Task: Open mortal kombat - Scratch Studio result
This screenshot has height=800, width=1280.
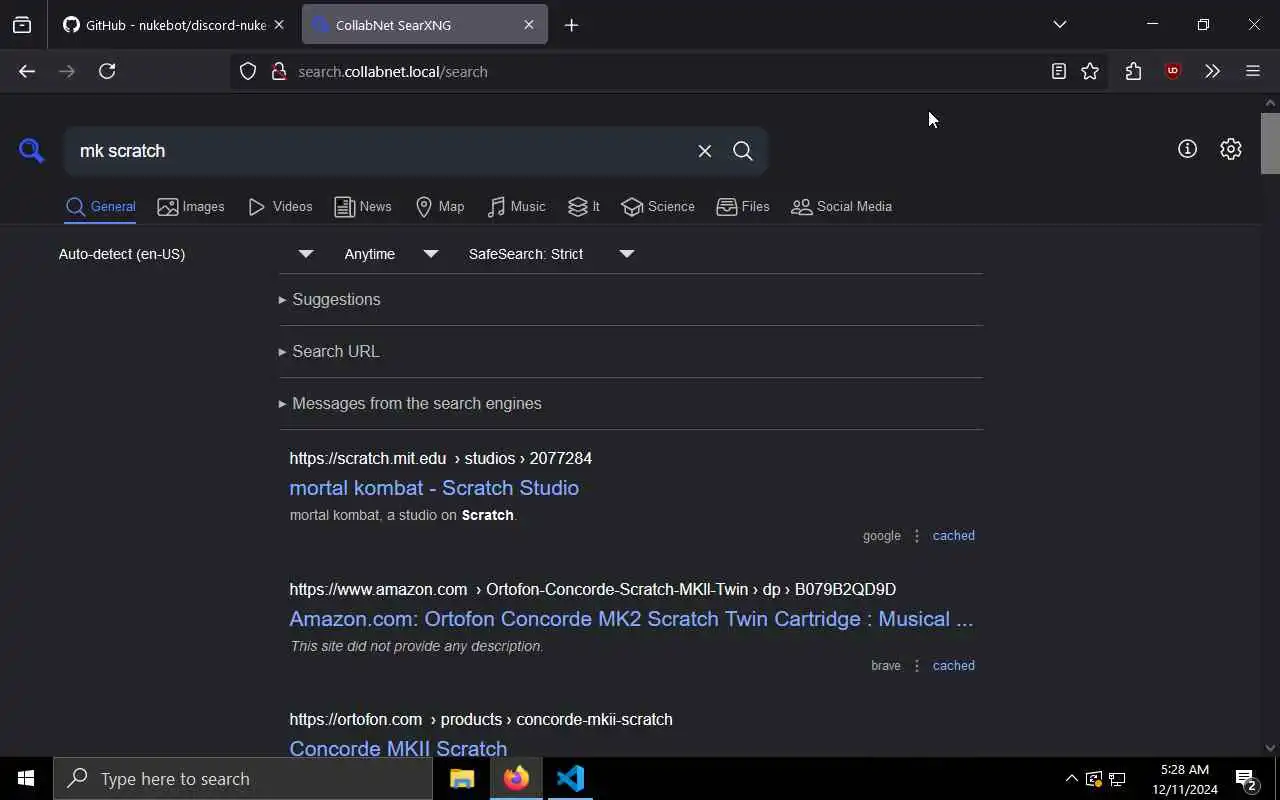Action: coord(434,488)
